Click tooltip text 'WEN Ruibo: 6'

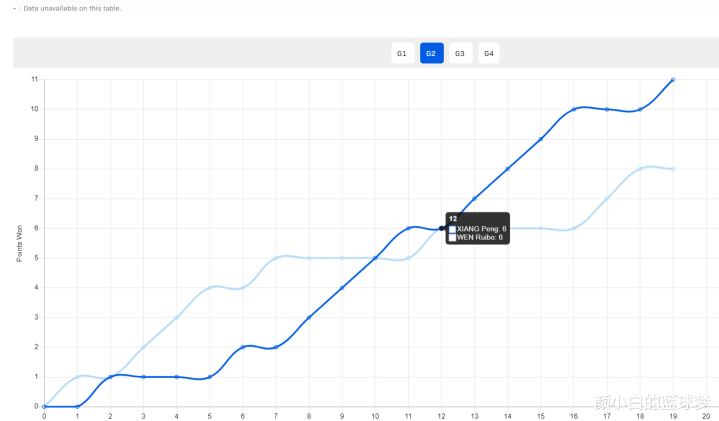480,237
